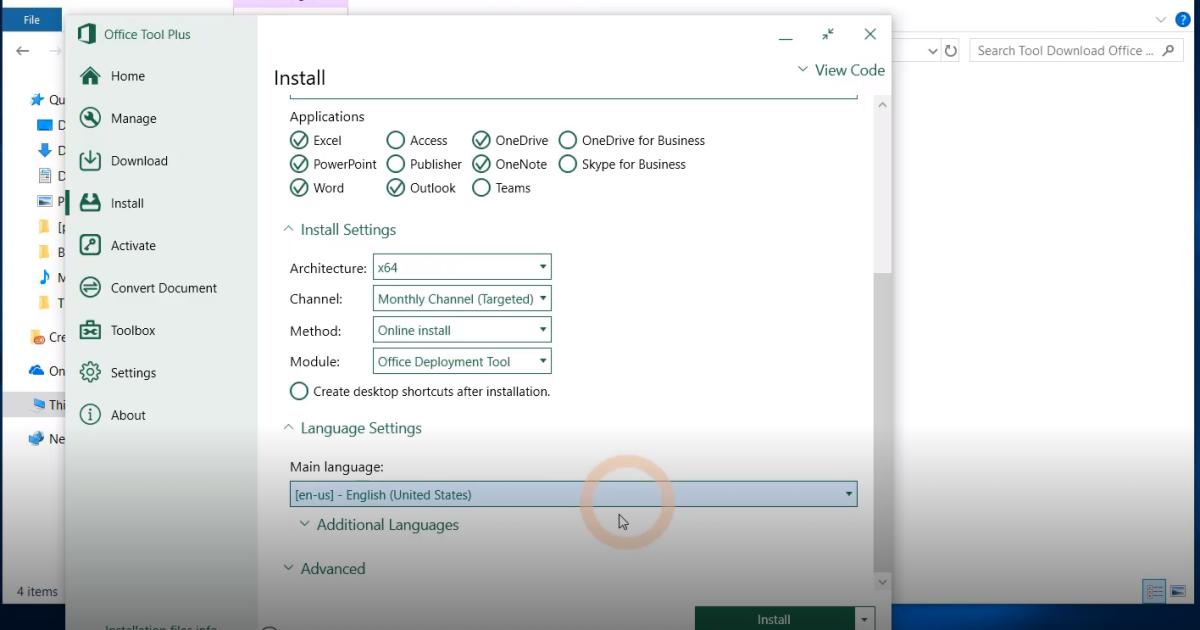Select the Install tab in the sidebar

click(x=124, y=202)
